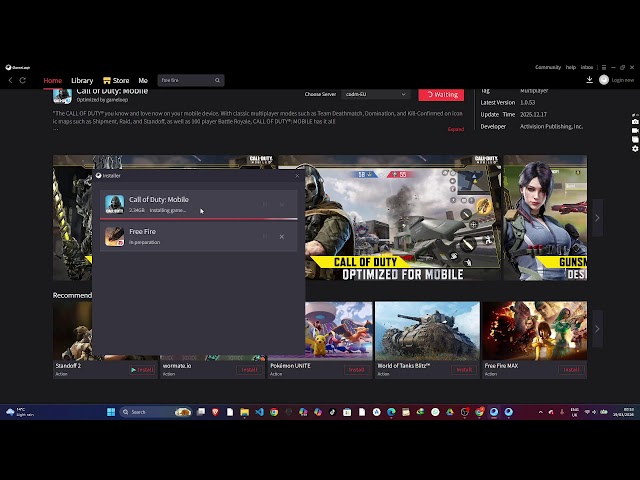Open 'Optimized for Mobile' gameplay screenshot
The width and height of the screenshot is (640, 480).
point(403,218)
